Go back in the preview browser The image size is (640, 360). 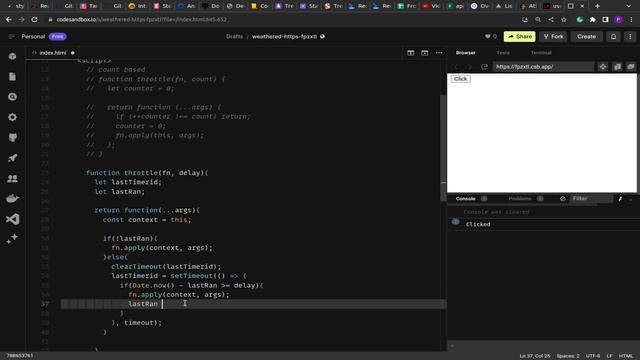pyautogui.click(x=457, y=67)
